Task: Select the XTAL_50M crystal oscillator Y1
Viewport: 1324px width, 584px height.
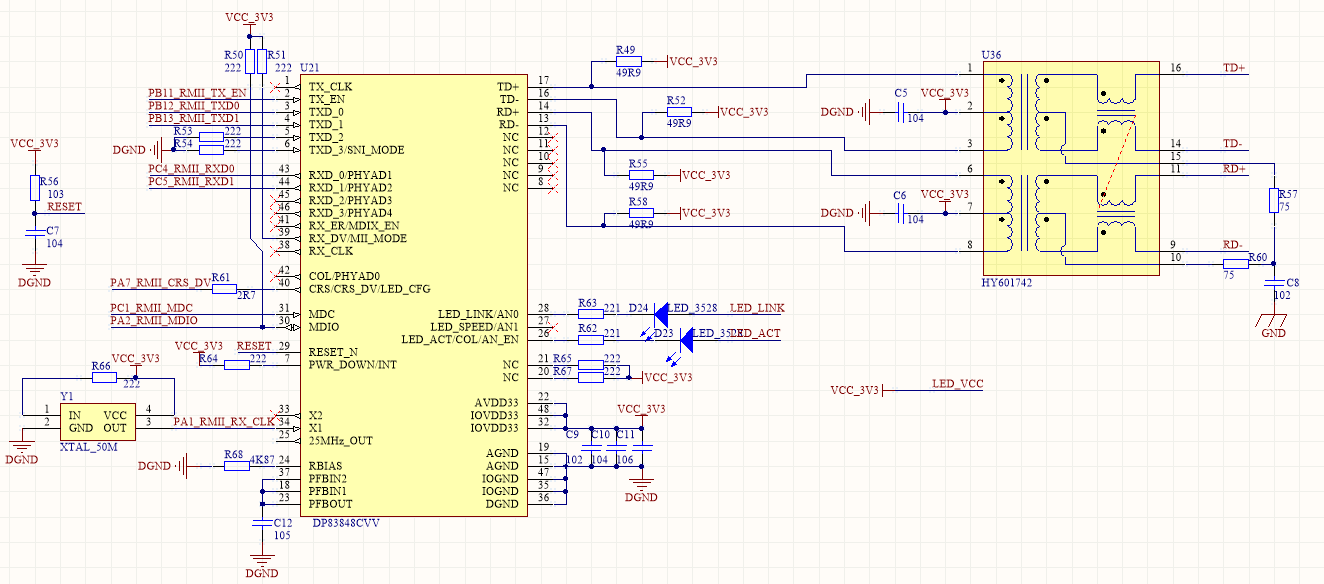Action: [x=97, y=420]
